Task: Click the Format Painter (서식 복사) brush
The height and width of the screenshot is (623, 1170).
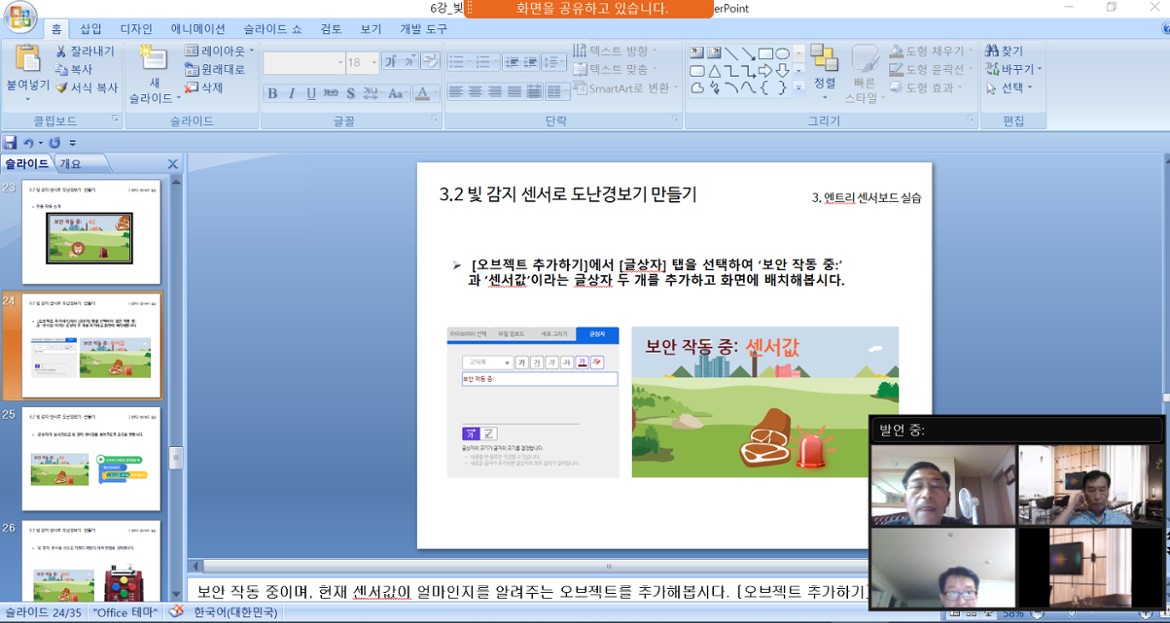Action: (x=61, y=88)
